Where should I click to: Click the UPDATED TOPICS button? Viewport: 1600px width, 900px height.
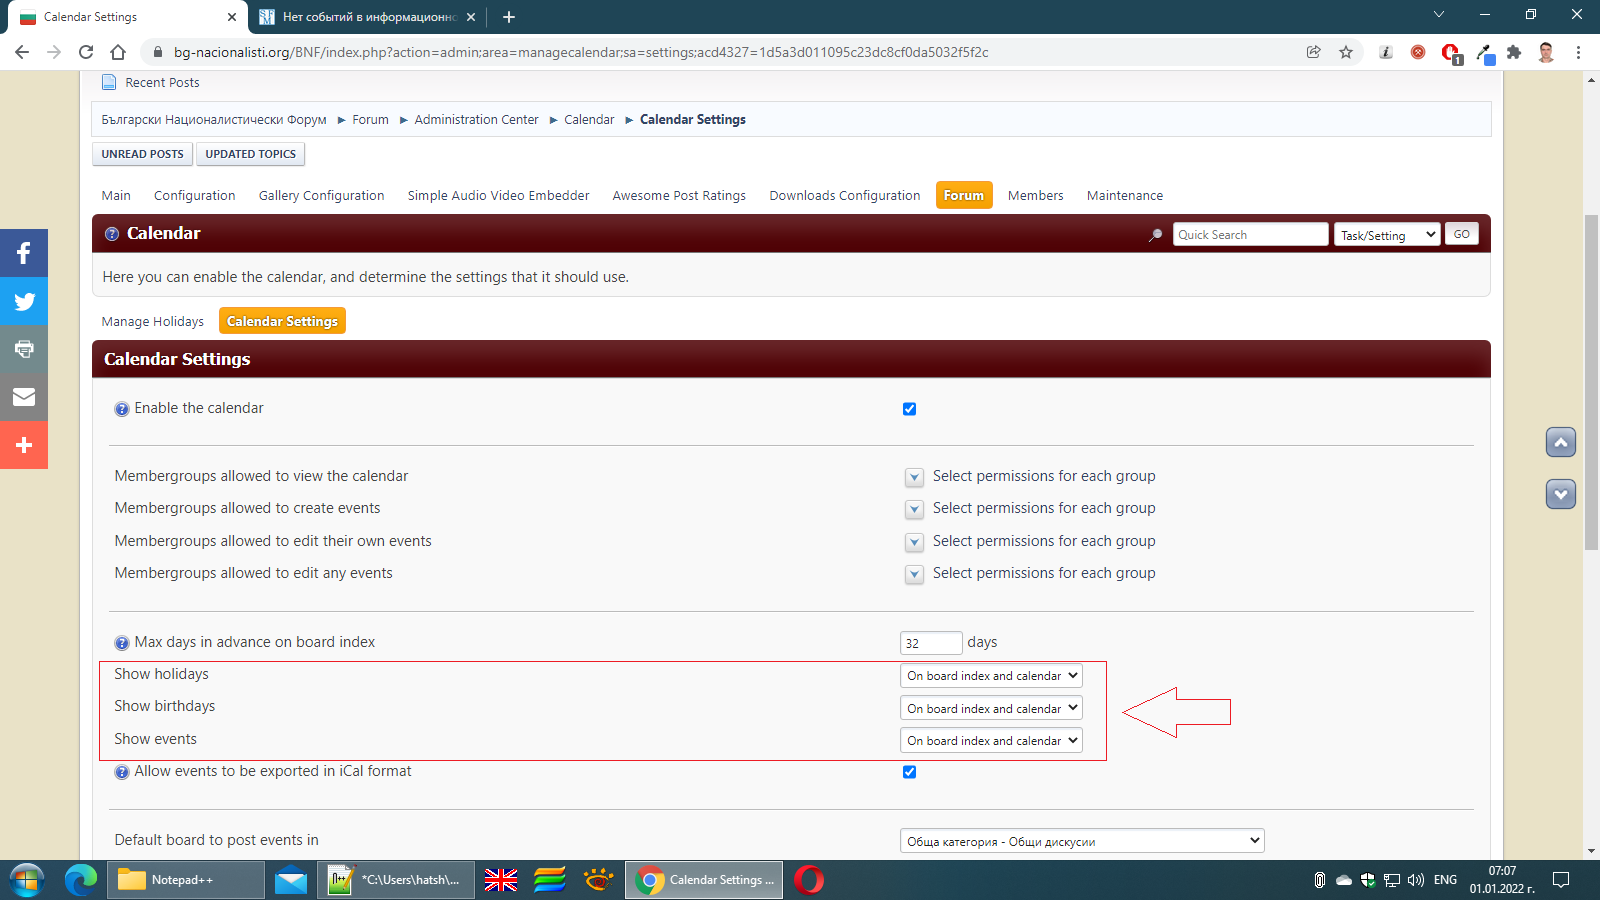click(251, 154)
